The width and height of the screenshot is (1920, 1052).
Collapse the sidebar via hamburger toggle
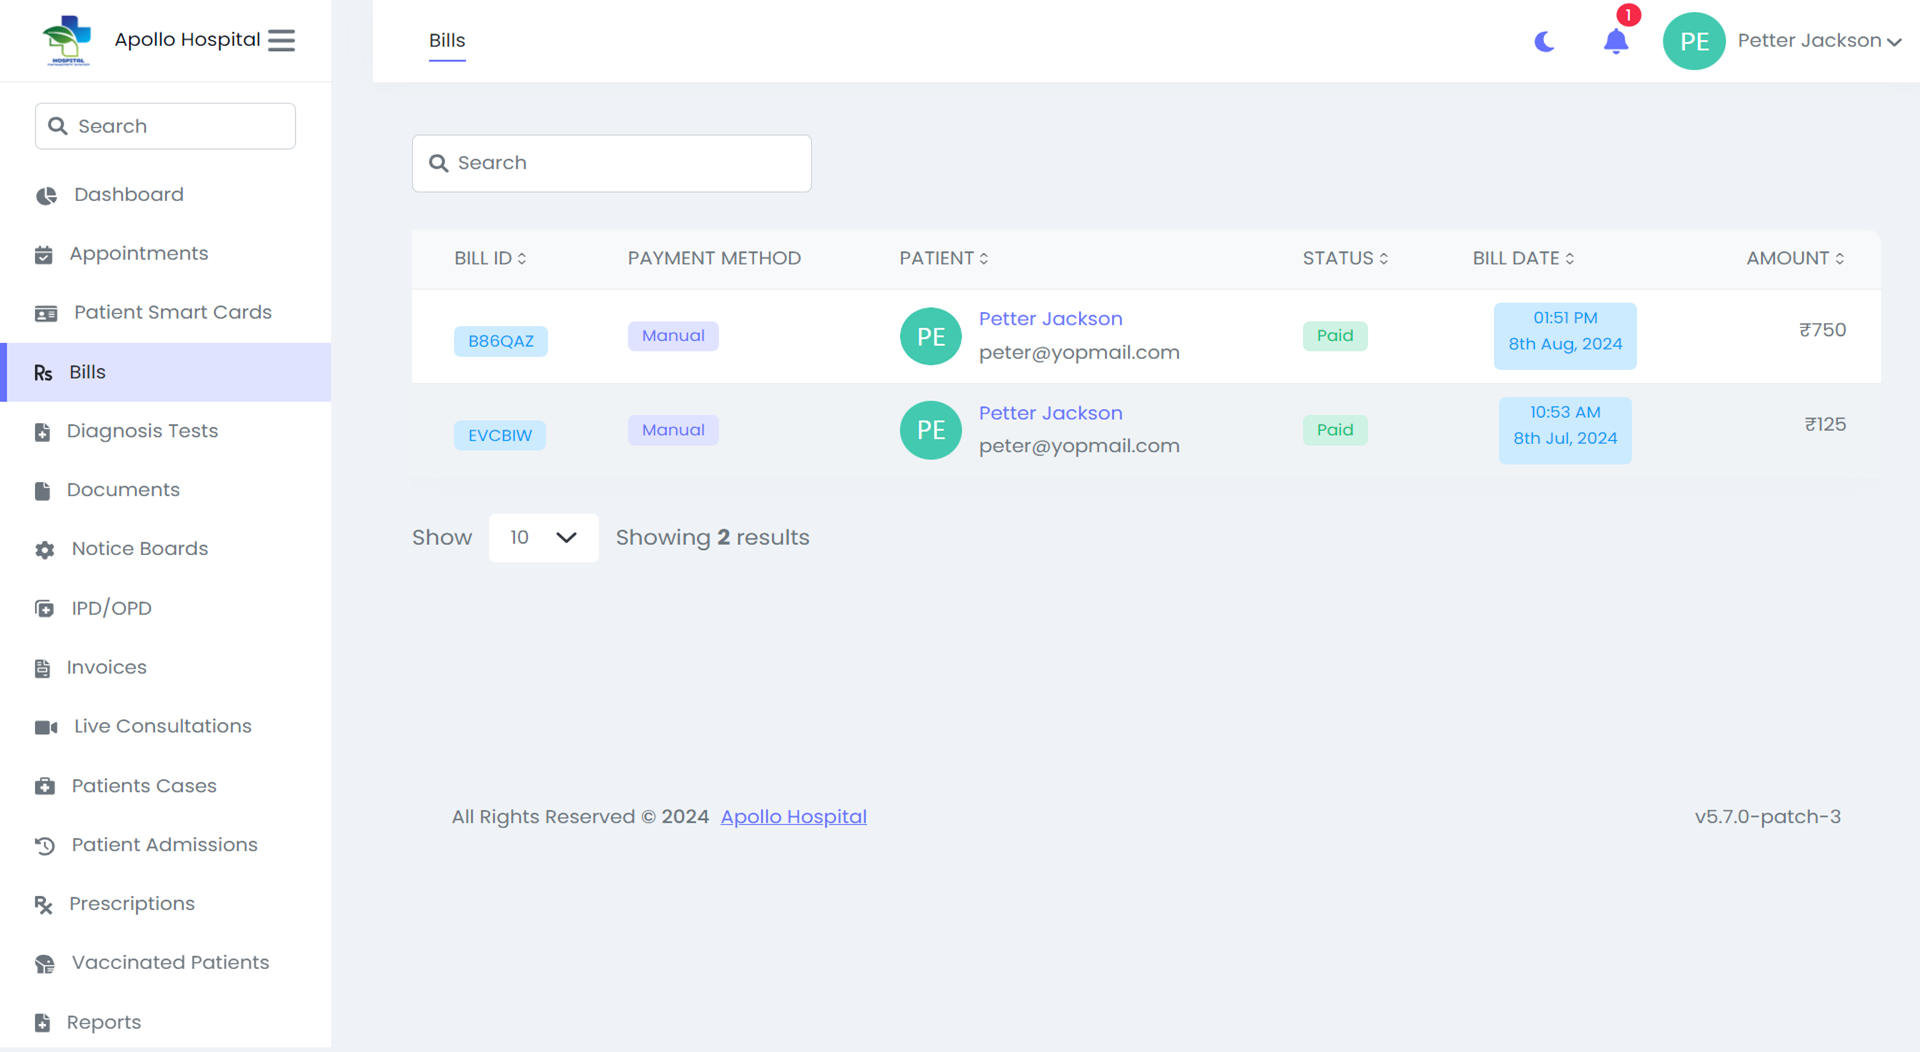point(281,40)
